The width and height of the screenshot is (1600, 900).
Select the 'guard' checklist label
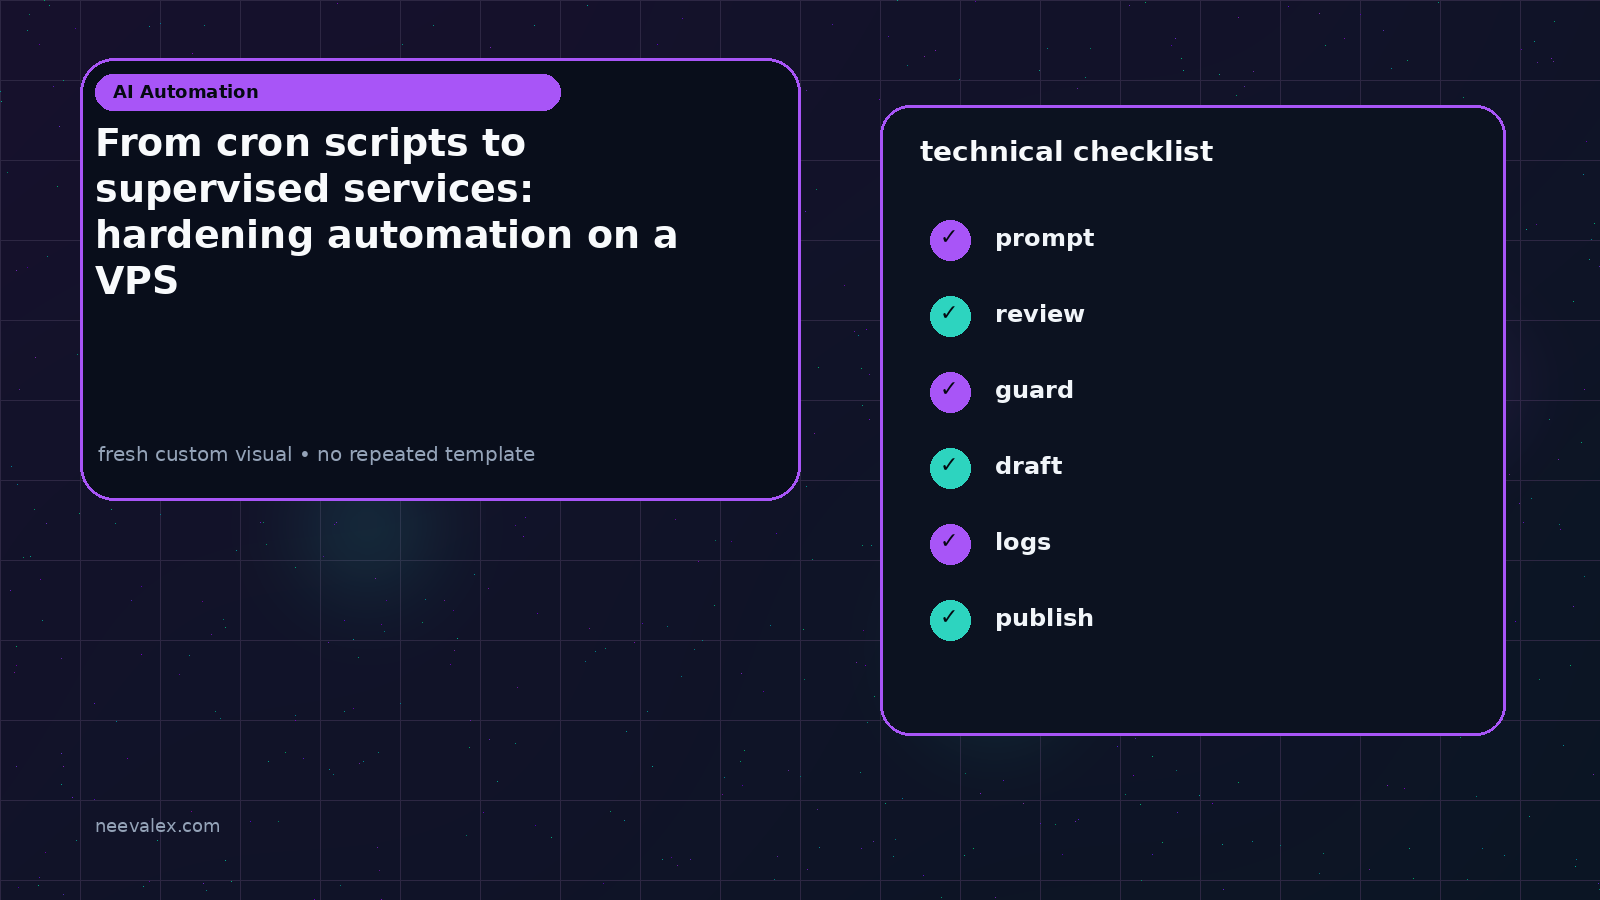[x=1034, y=391]
